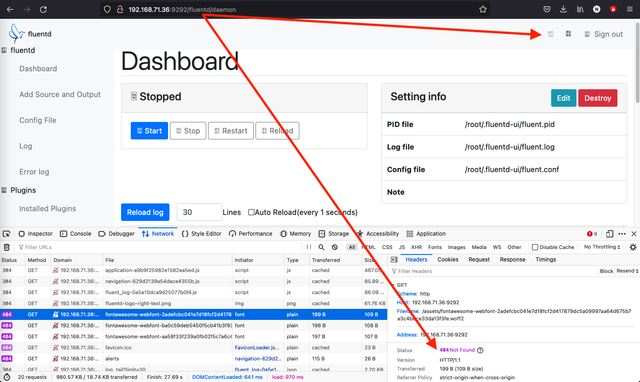The height and width of the screenshot is (382, 640).
Task: Toggle the Images request filter
Action: click(x=456, y=247)
